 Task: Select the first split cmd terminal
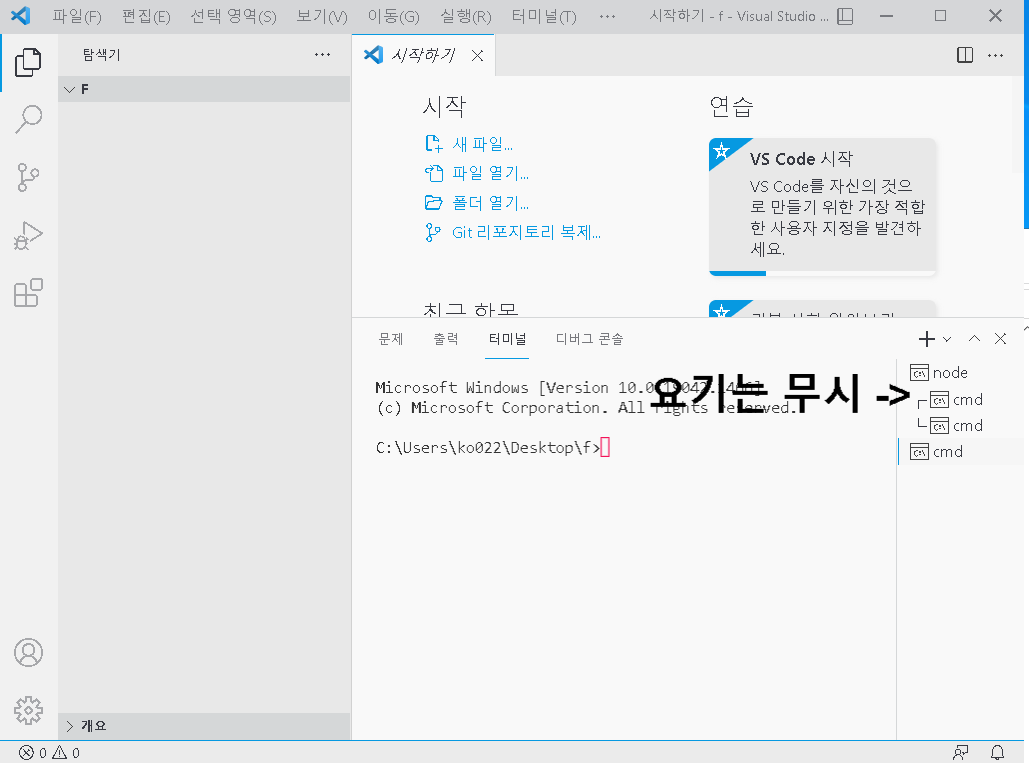click(961, 400)
